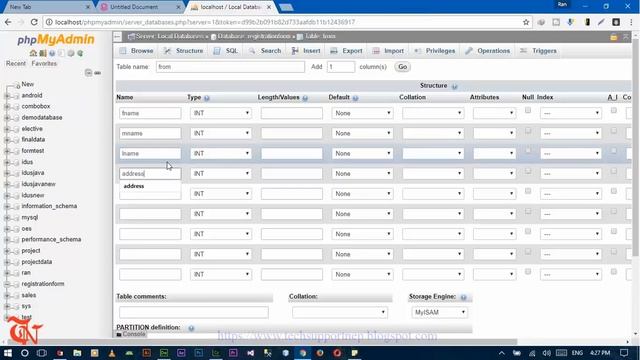Open Structure help icon

(454, 86)
